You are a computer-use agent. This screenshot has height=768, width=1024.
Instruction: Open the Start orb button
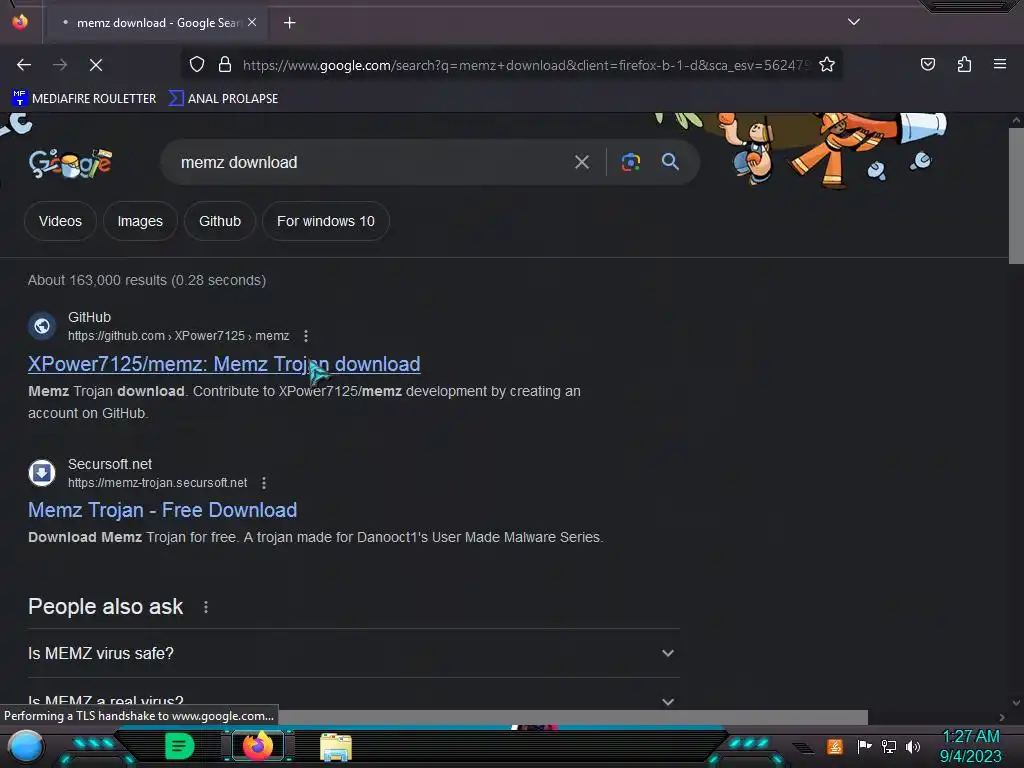(26, 746)
